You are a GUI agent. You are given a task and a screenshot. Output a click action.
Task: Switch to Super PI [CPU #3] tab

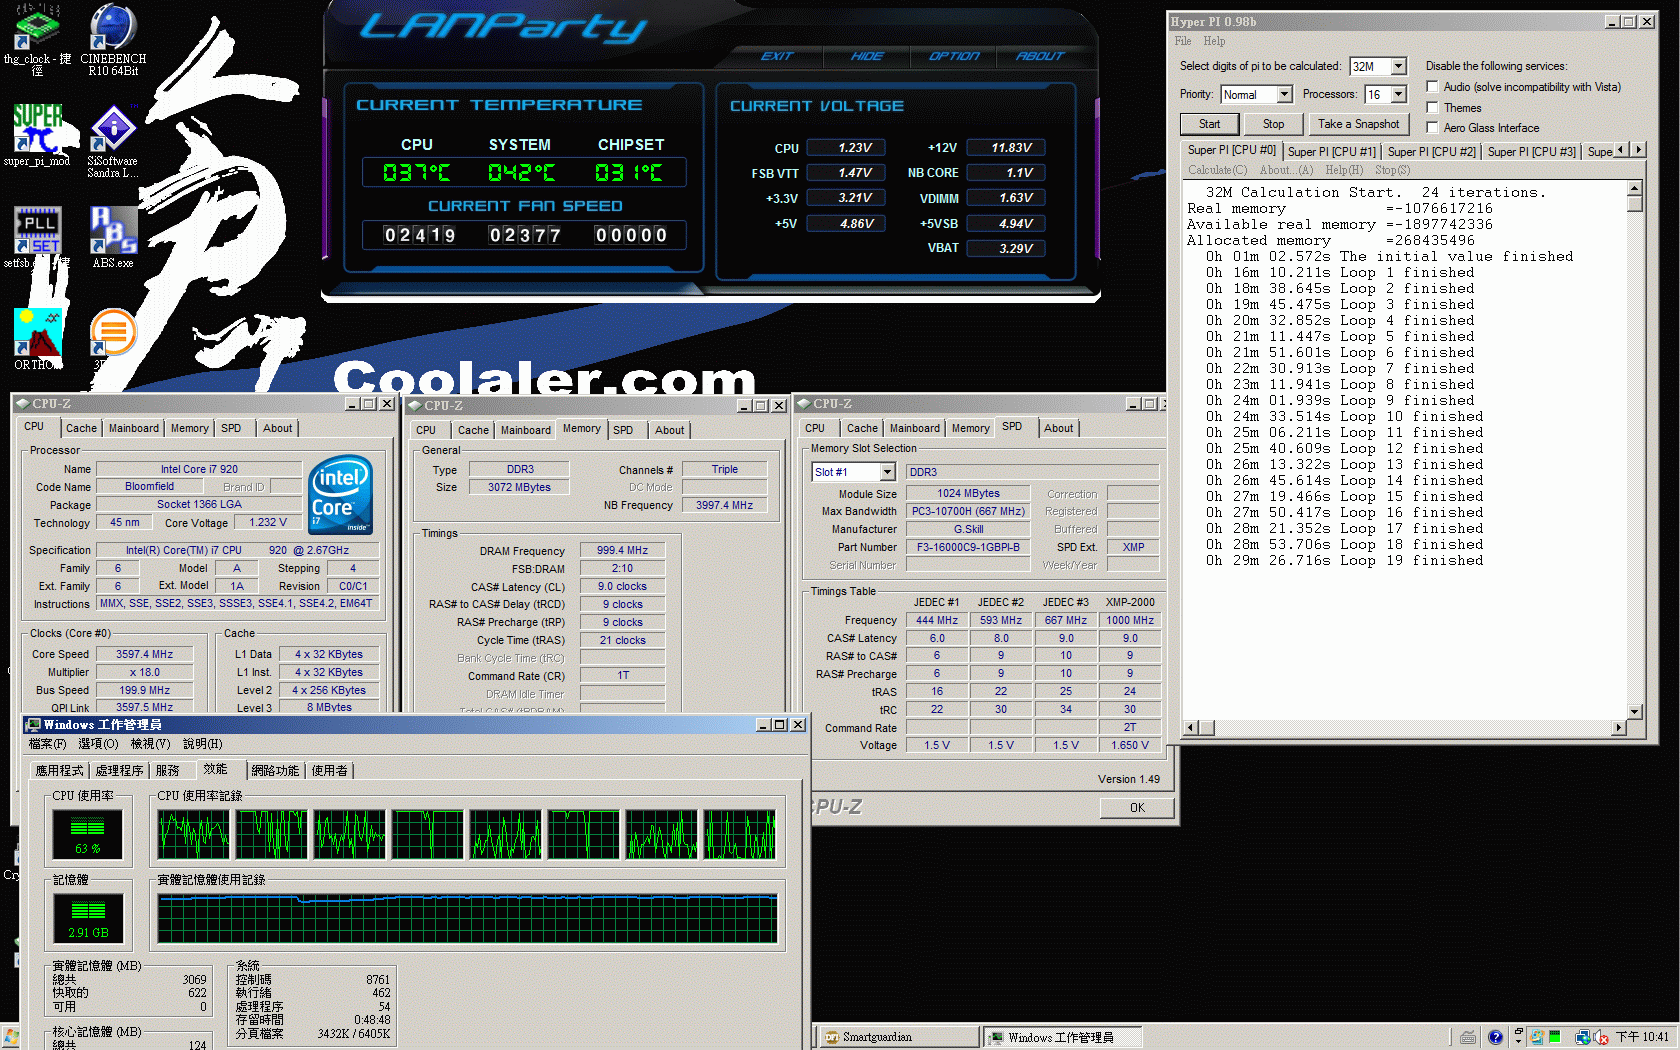tap(1532, 152)
